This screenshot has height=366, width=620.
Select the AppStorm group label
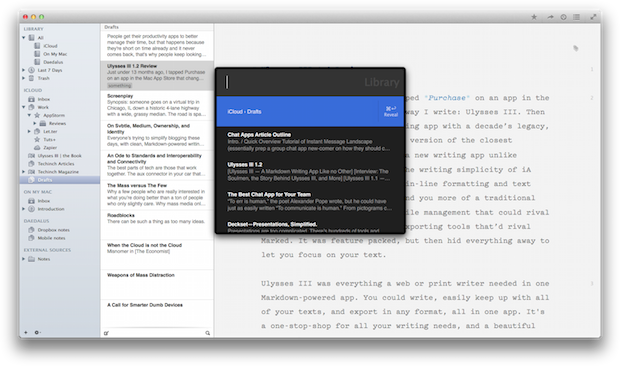click(54, 115)
